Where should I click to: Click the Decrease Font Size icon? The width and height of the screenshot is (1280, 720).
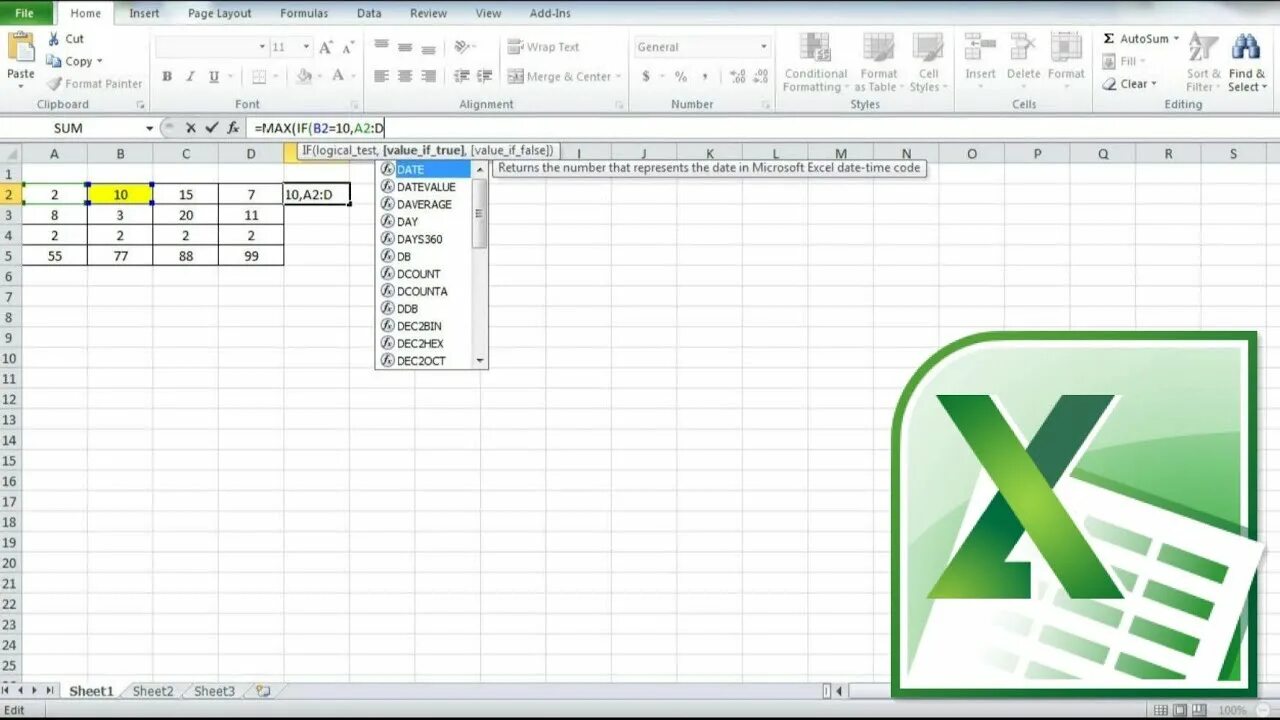pyautogui.click(x=346, y=47)
